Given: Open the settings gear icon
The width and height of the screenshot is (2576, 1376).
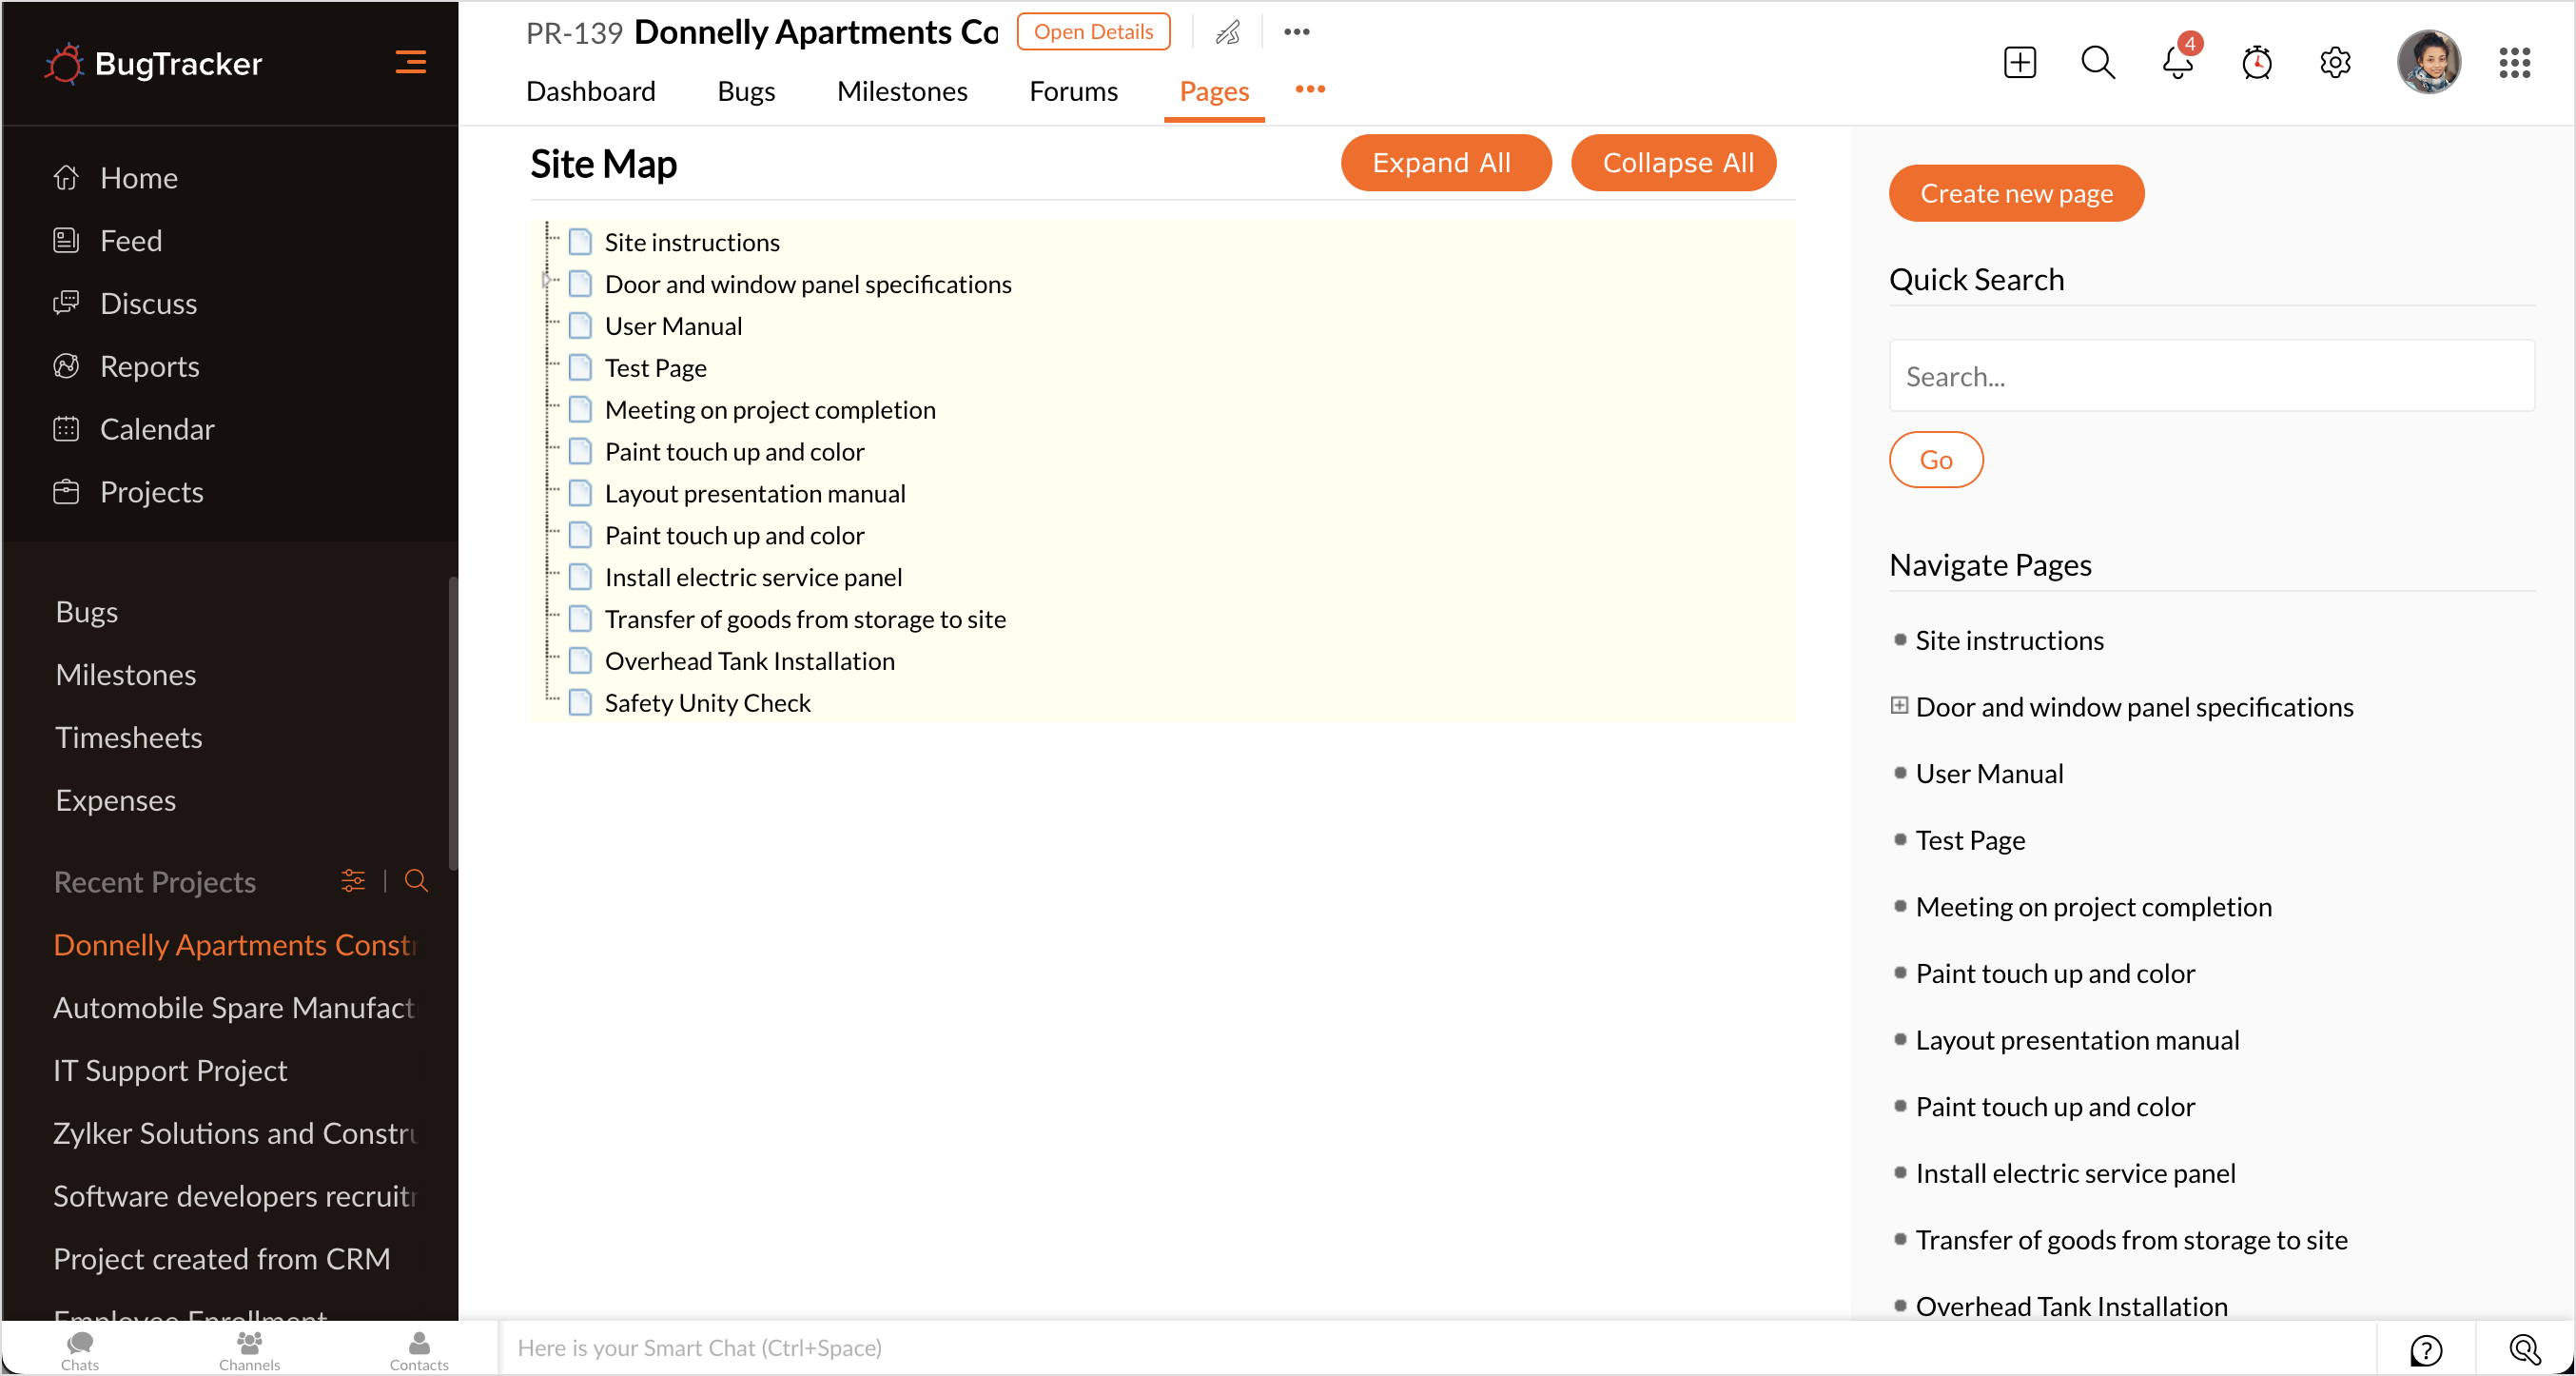Looking at the screenshot, I should [2334, 63].
